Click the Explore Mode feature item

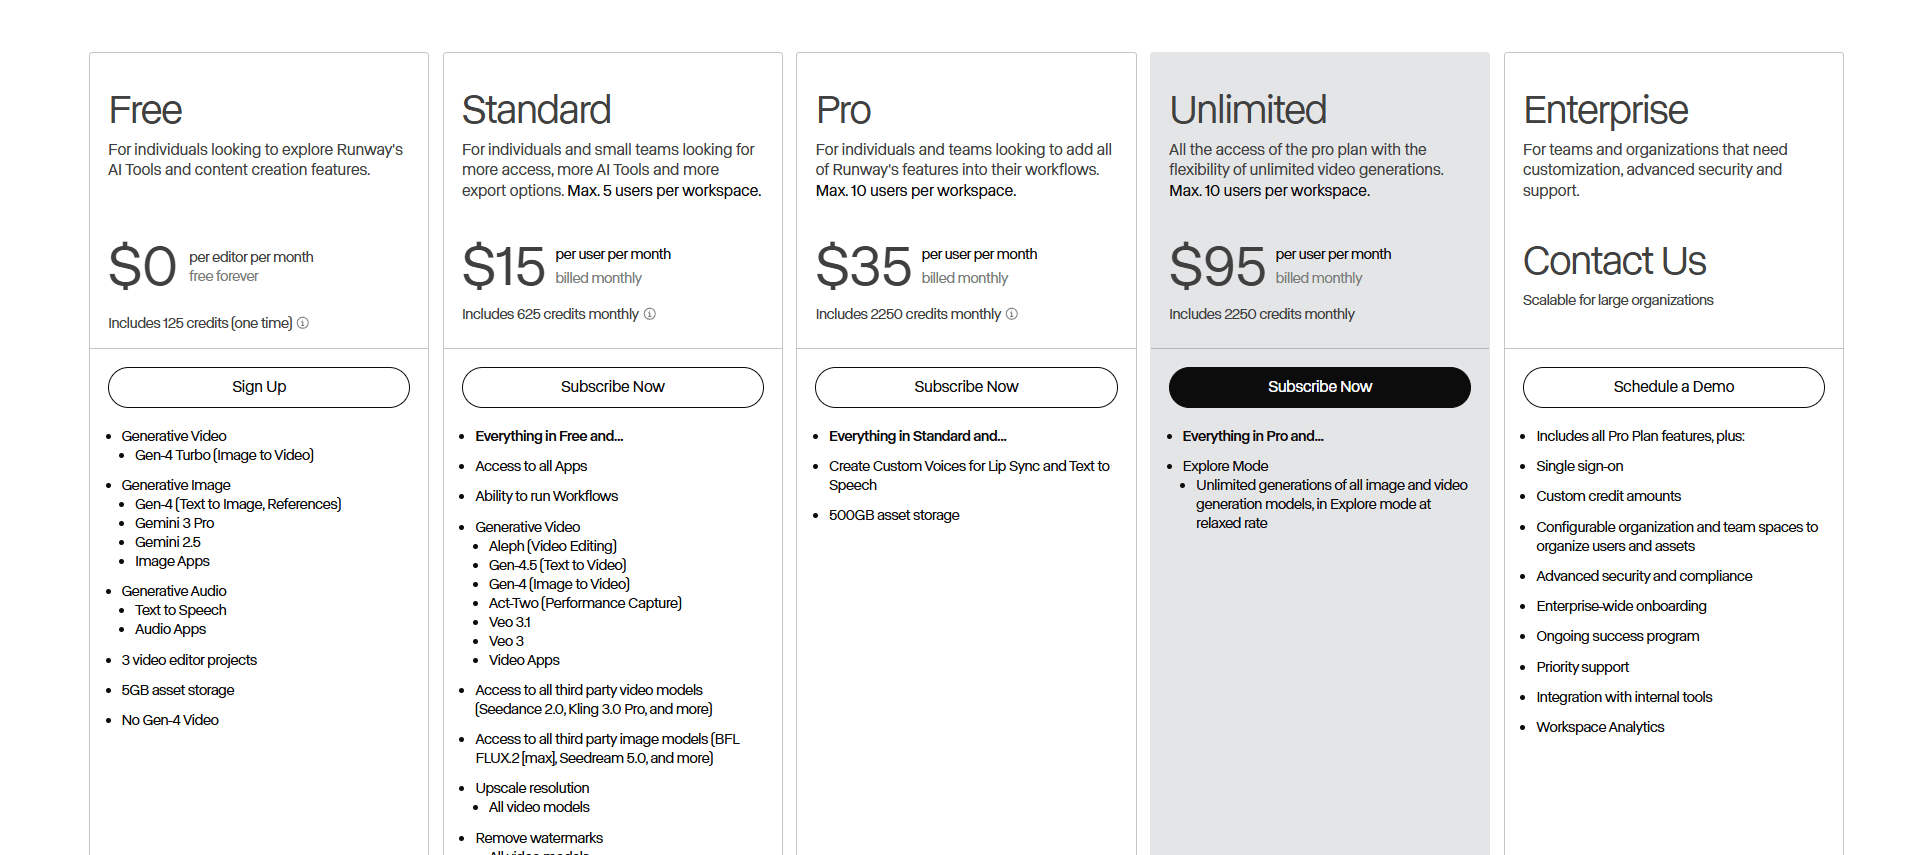(1225, 466)
